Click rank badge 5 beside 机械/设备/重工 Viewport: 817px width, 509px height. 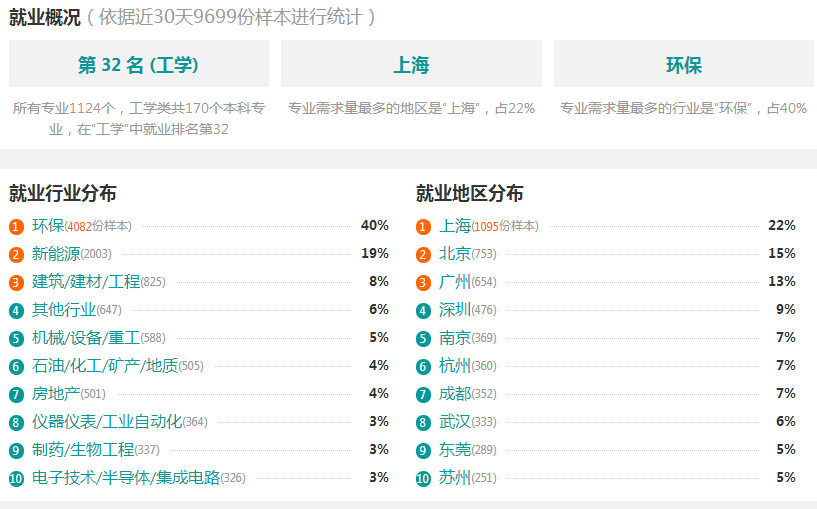point(16,339)
